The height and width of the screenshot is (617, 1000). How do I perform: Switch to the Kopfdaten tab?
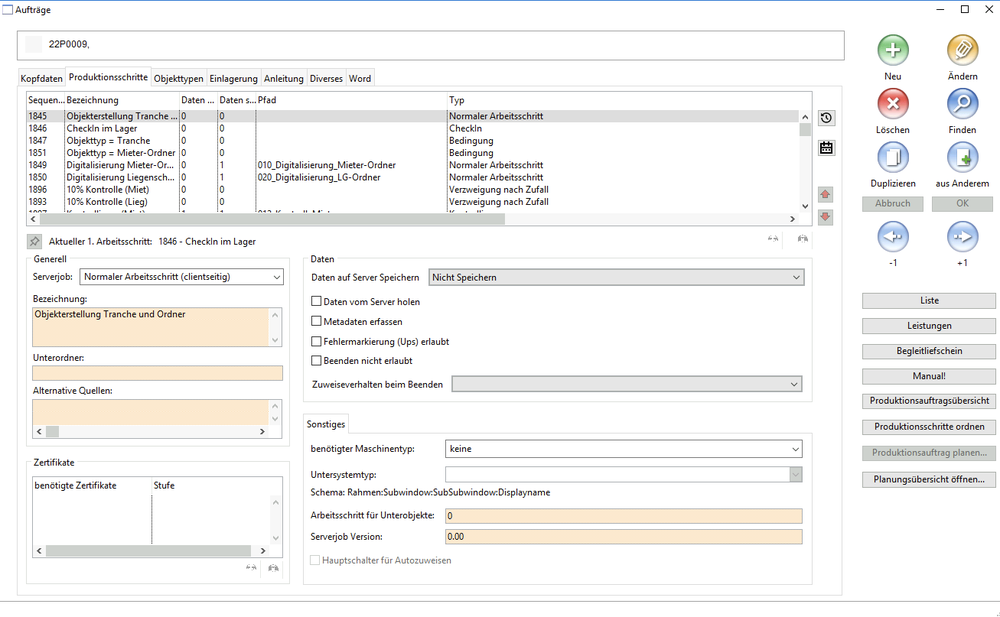(41, 78)
